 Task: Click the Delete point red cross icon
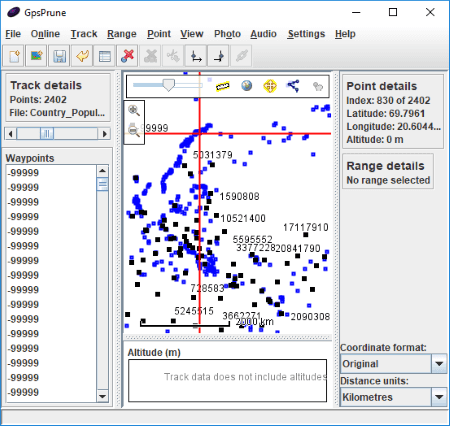tap(127, 56)
